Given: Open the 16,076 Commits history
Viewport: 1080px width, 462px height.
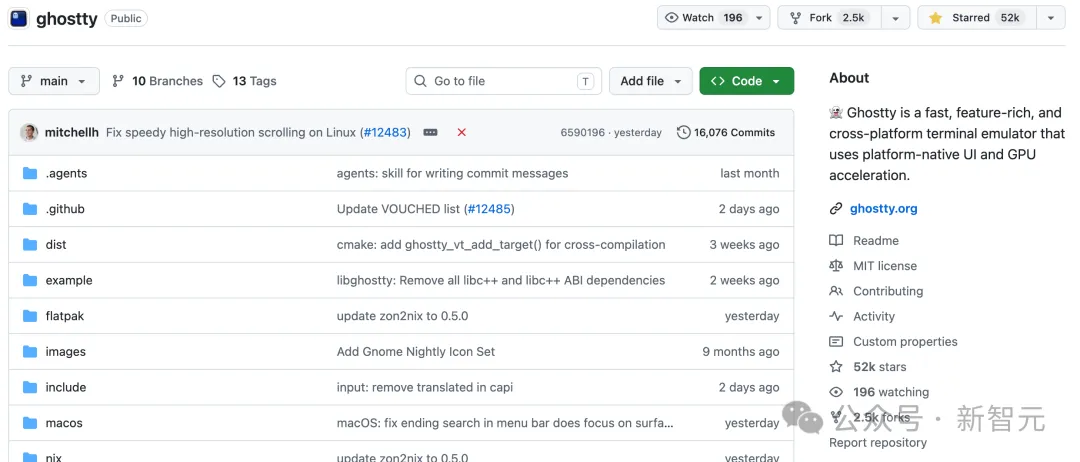Looking at the screenshot, I should point(726,132).
